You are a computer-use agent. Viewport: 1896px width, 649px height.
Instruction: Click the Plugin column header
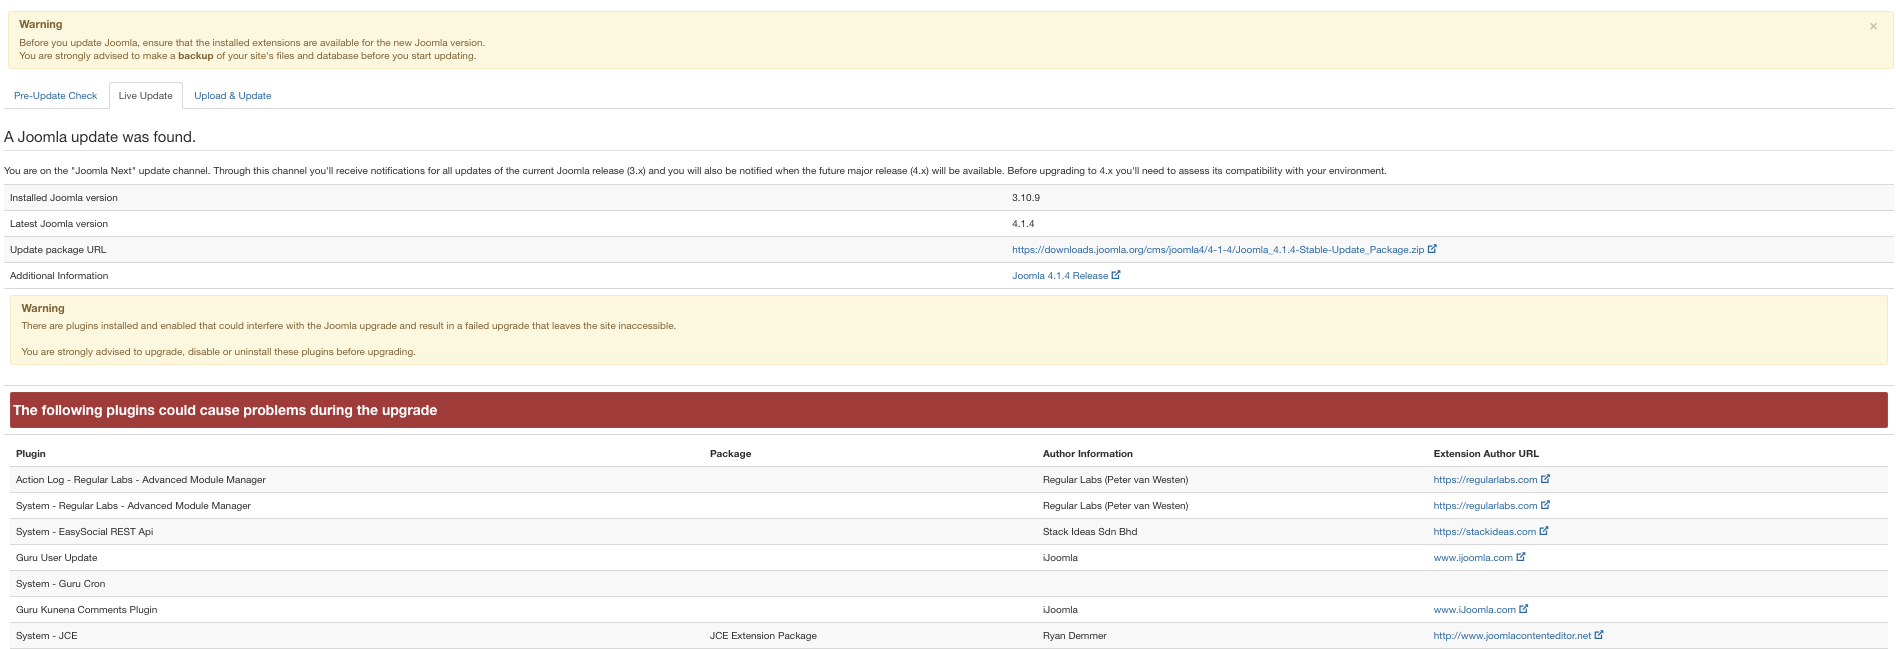31,454
